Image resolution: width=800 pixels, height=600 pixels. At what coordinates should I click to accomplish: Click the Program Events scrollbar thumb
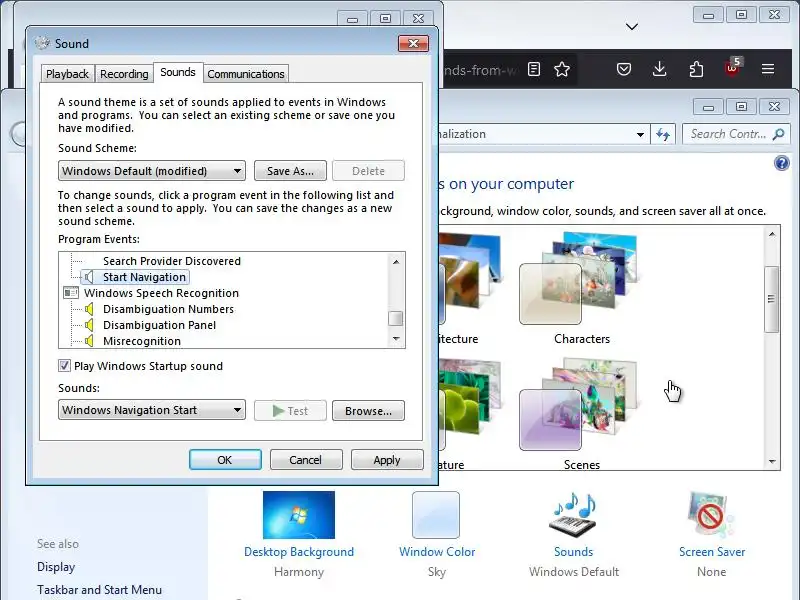[x=396, y=318]
